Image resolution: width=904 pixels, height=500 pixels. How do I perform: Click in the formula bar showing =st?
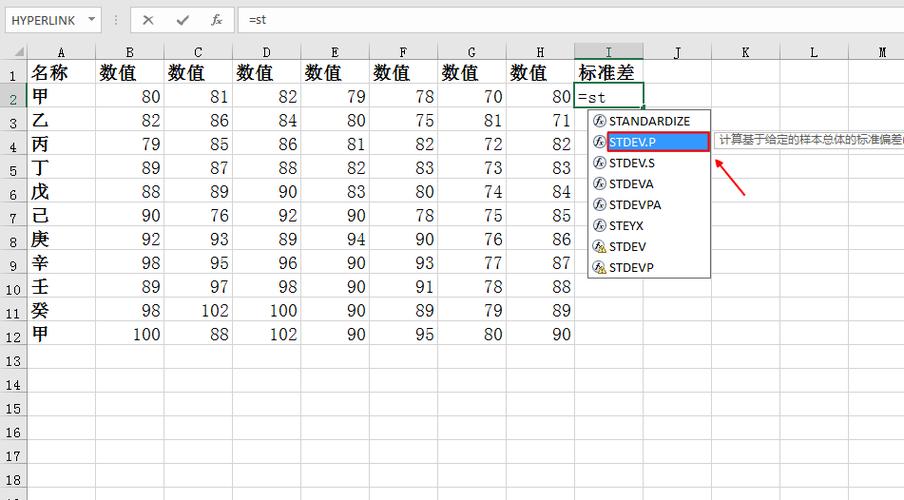pyautogui.click(x=571, y=20)
